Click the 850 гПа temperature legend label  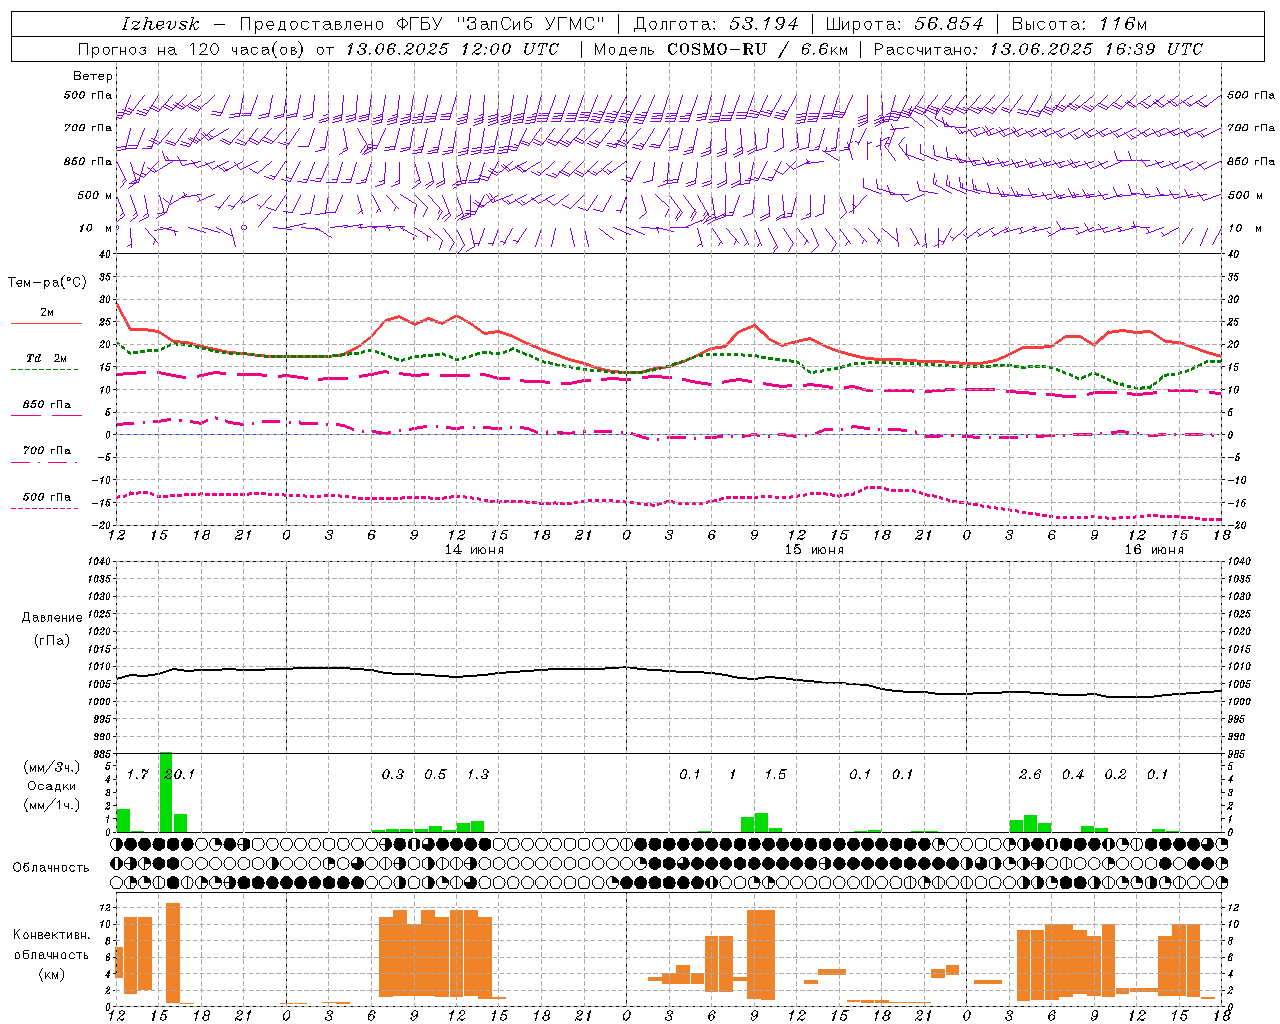click(46, 405)
